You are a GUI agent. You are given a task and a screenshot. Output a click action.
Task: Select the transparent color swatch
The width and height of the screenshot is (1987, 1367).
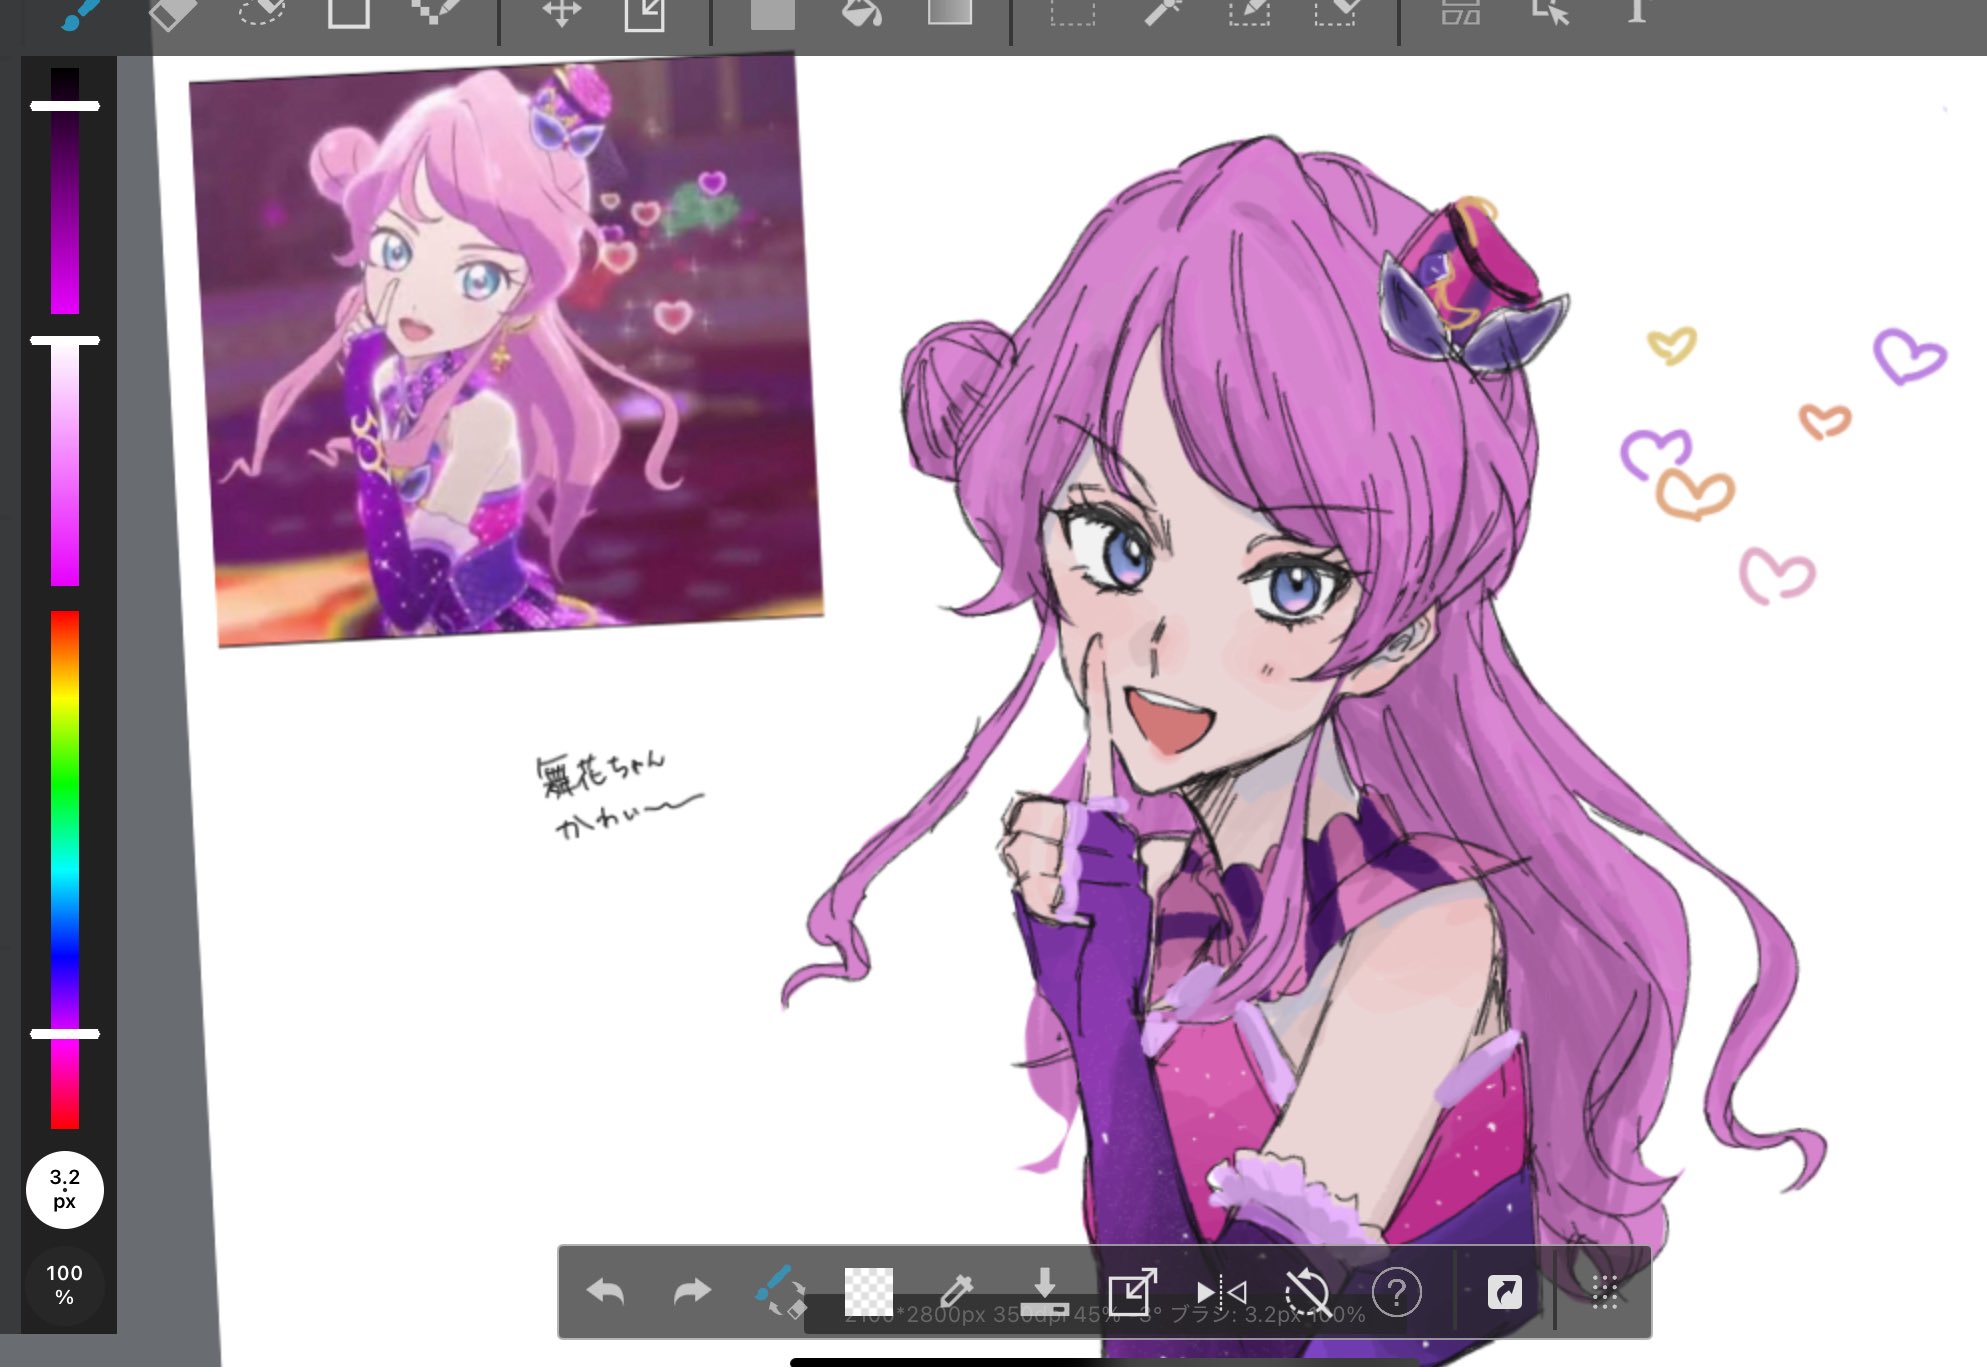[868, 1291]
